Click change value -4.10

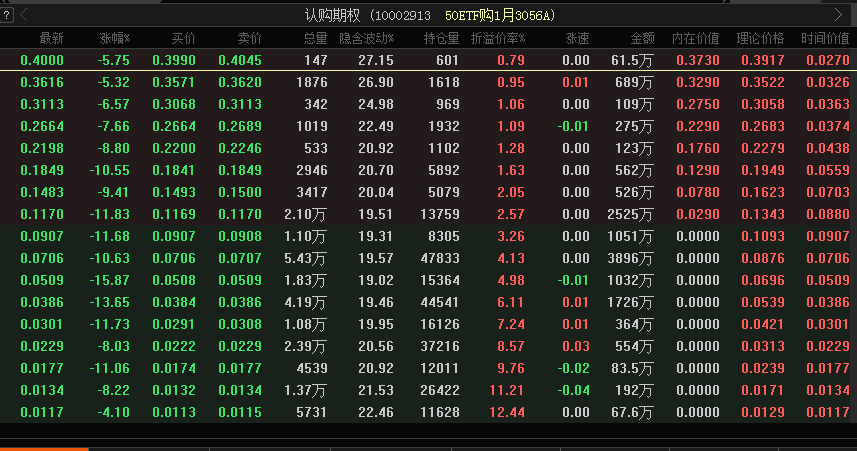113,412
